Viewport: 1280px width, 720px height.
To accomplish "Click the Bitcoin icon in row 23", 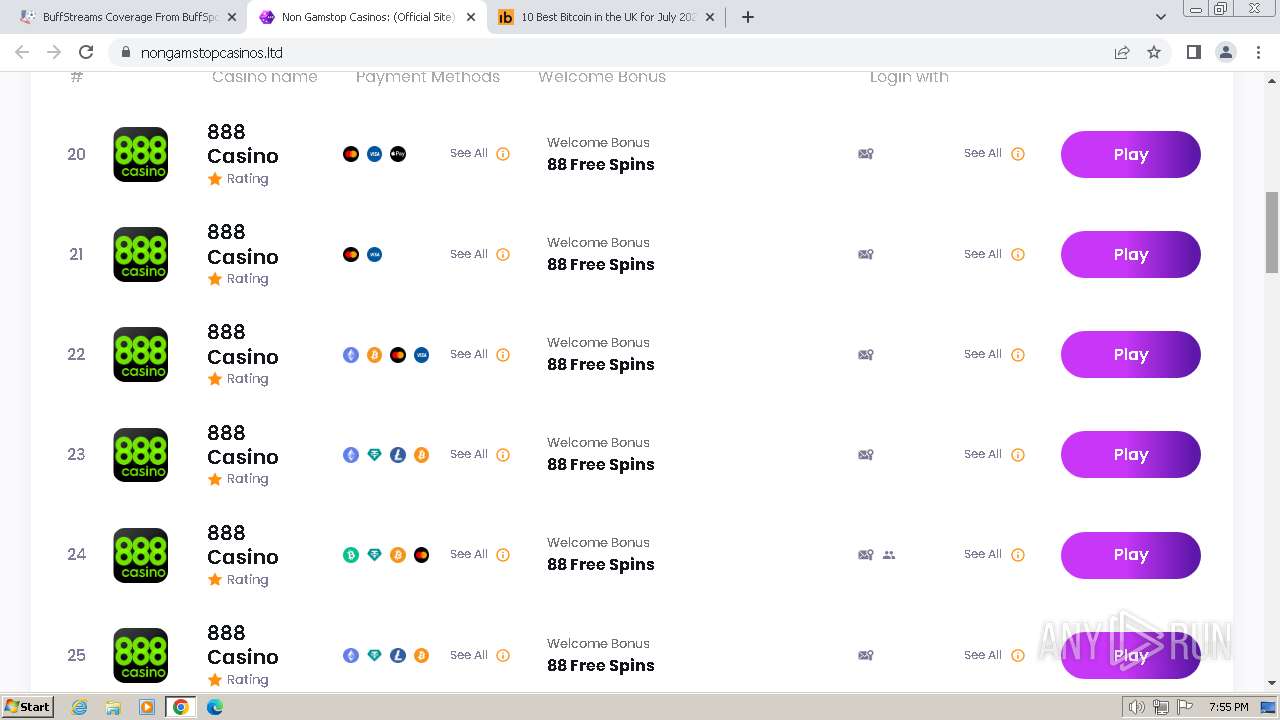I will click(421, 454).
